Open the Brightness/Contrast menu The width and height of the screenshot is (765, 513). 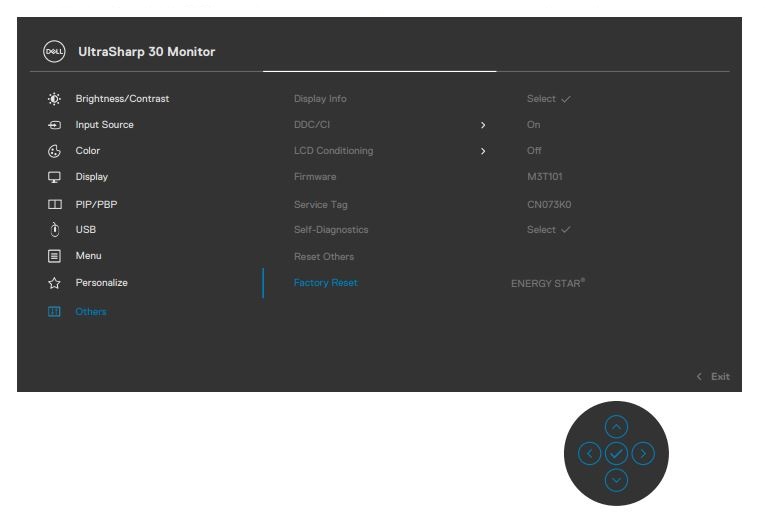122,99
